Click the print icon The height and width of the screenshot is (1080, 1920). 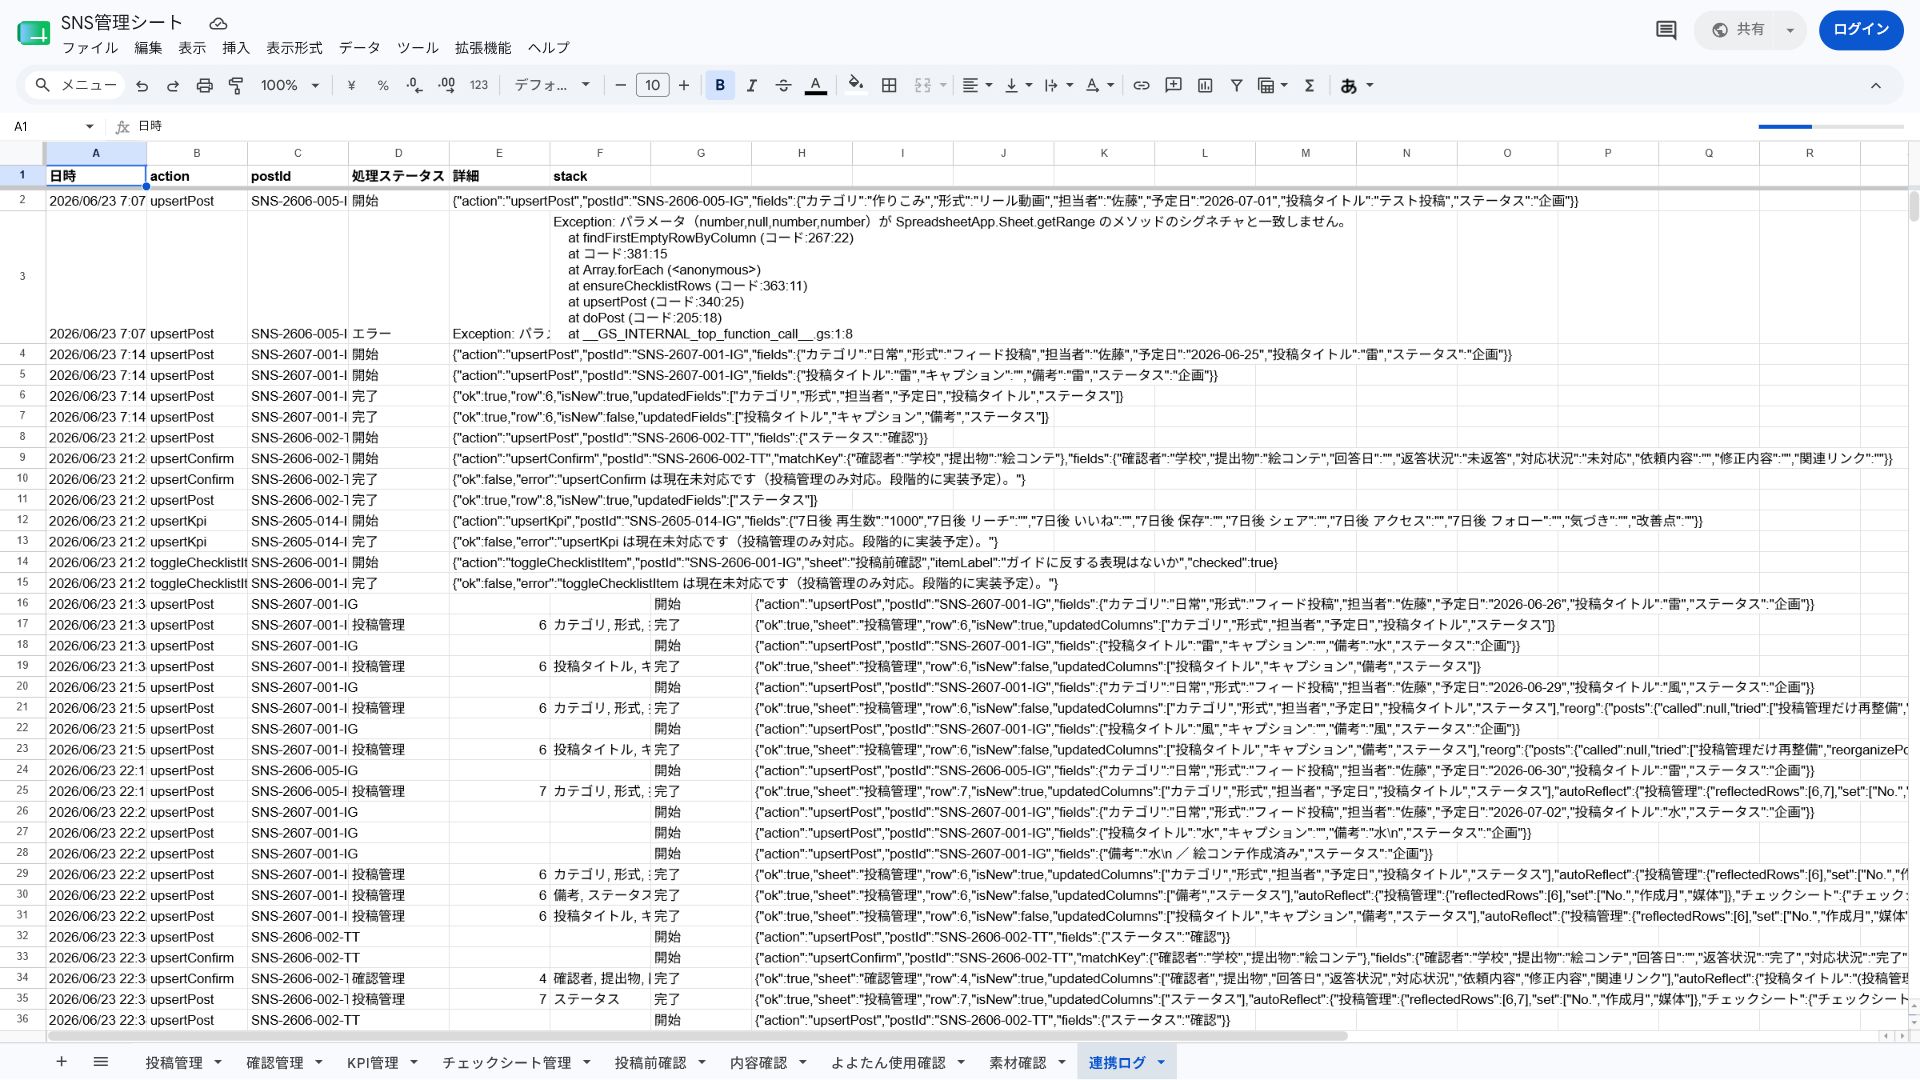click(x=205, y=86)
